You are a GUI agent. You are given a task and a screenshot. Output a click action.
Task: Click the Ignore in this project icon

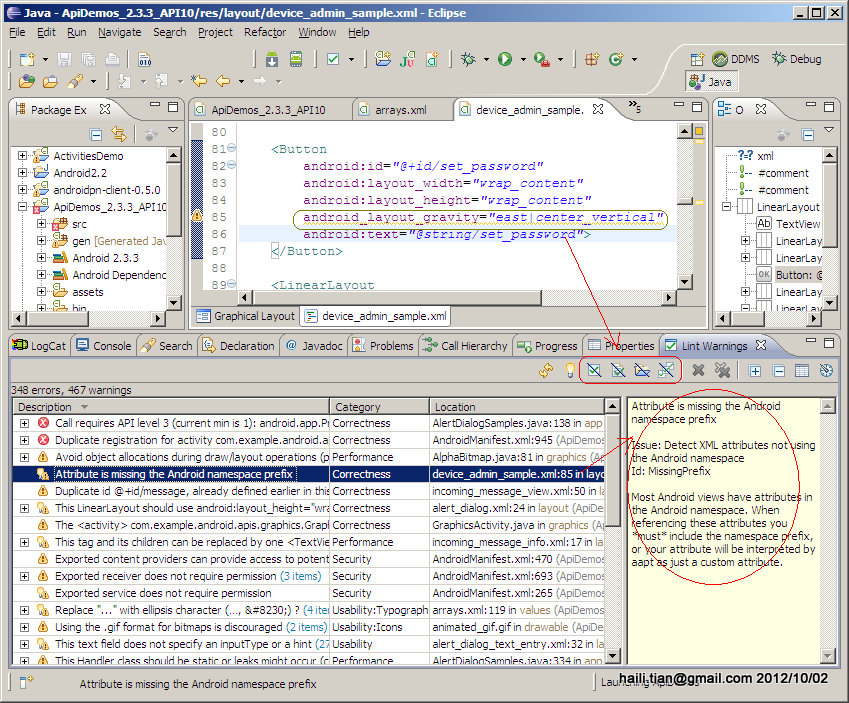[642, 370]
